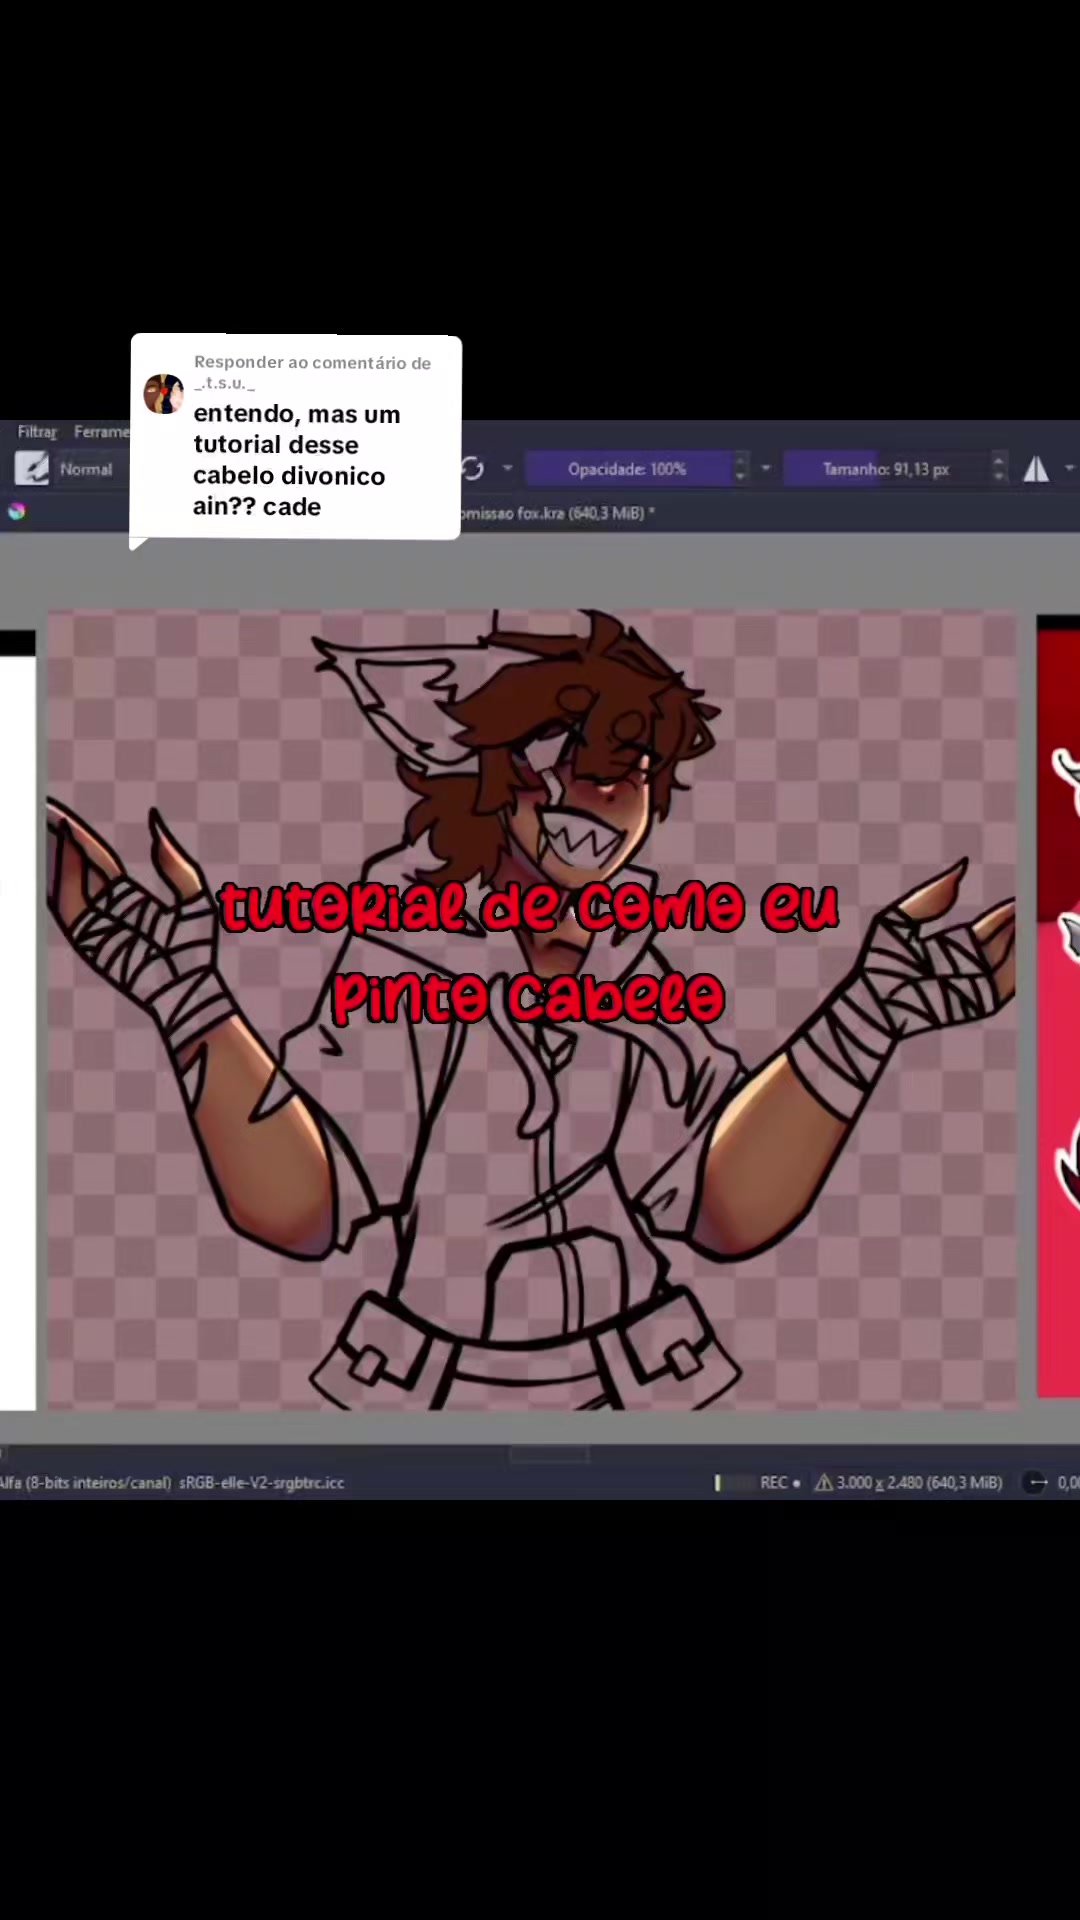The height and width of the screenshot is (1920, 1080).
Task: Open the Ferramentas menu
Action: click(x=102, y=431)
